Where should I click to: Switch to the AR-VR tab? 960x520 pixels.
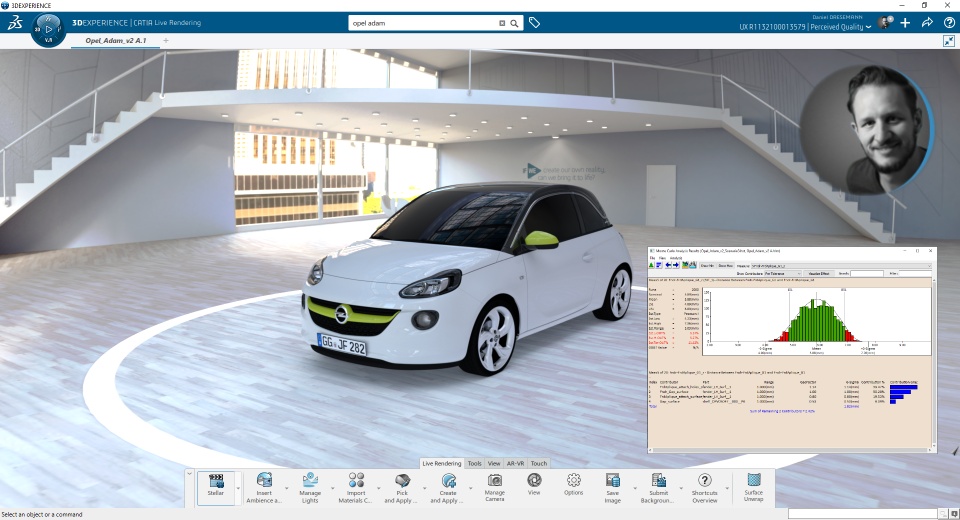coord(516,464)
